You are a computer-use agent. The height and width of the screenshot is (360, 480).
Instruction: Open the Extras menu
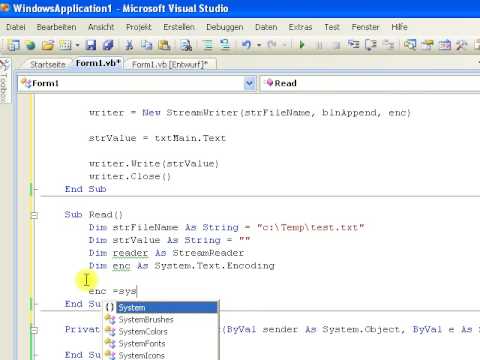pos(300,27)
